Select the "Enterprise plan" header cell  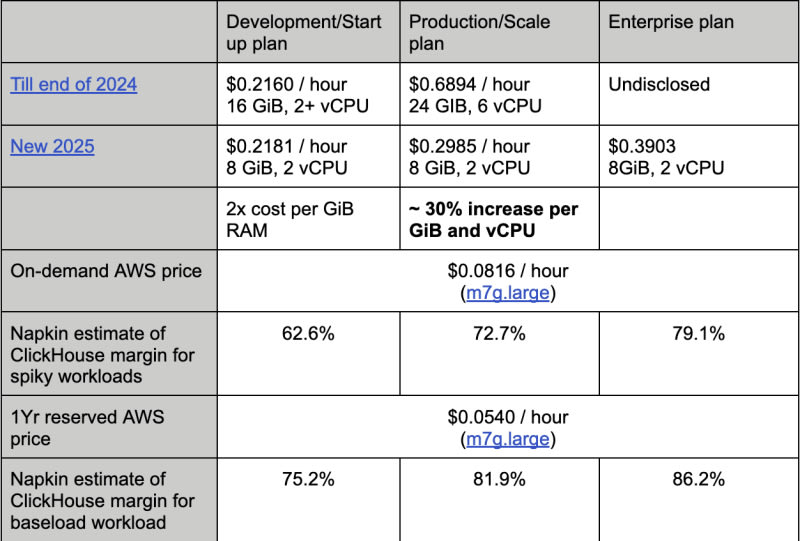(x=669, y=22)
